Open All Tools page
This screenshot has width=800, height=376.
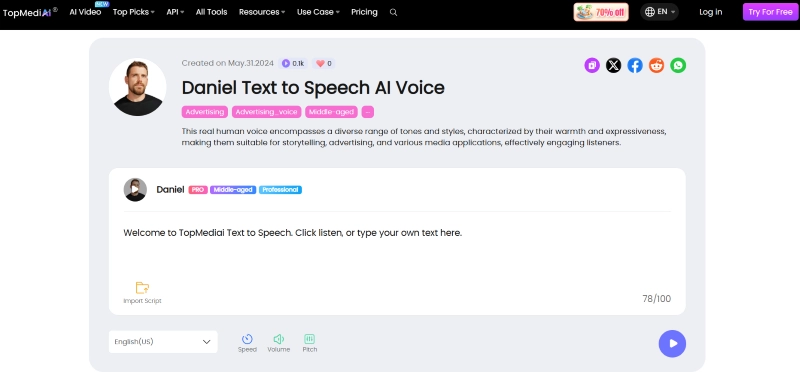[211, 12]
